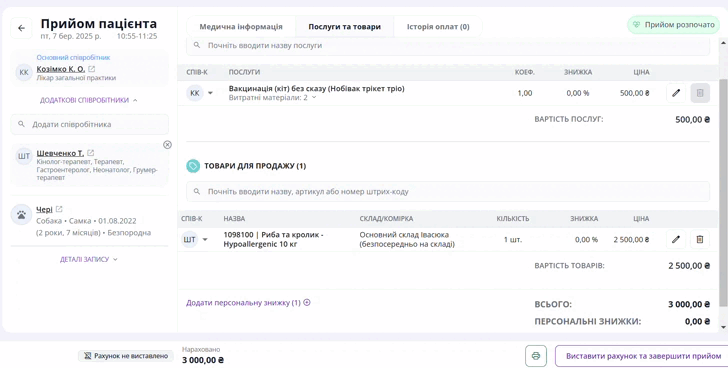Edit the vaccination service with pencil icon
The height and width of the screenshot is (368, 728).
(x=676, y=93)
